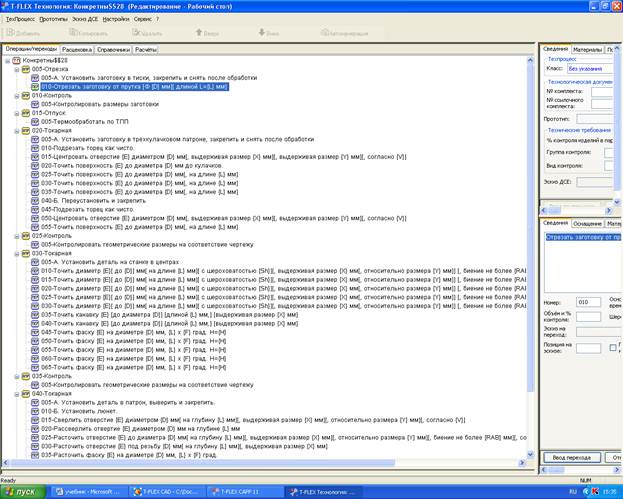This screenshot has width=623, height=499.
Task: Collapse the 020-Токарная operation
Action: click(17, 131)
